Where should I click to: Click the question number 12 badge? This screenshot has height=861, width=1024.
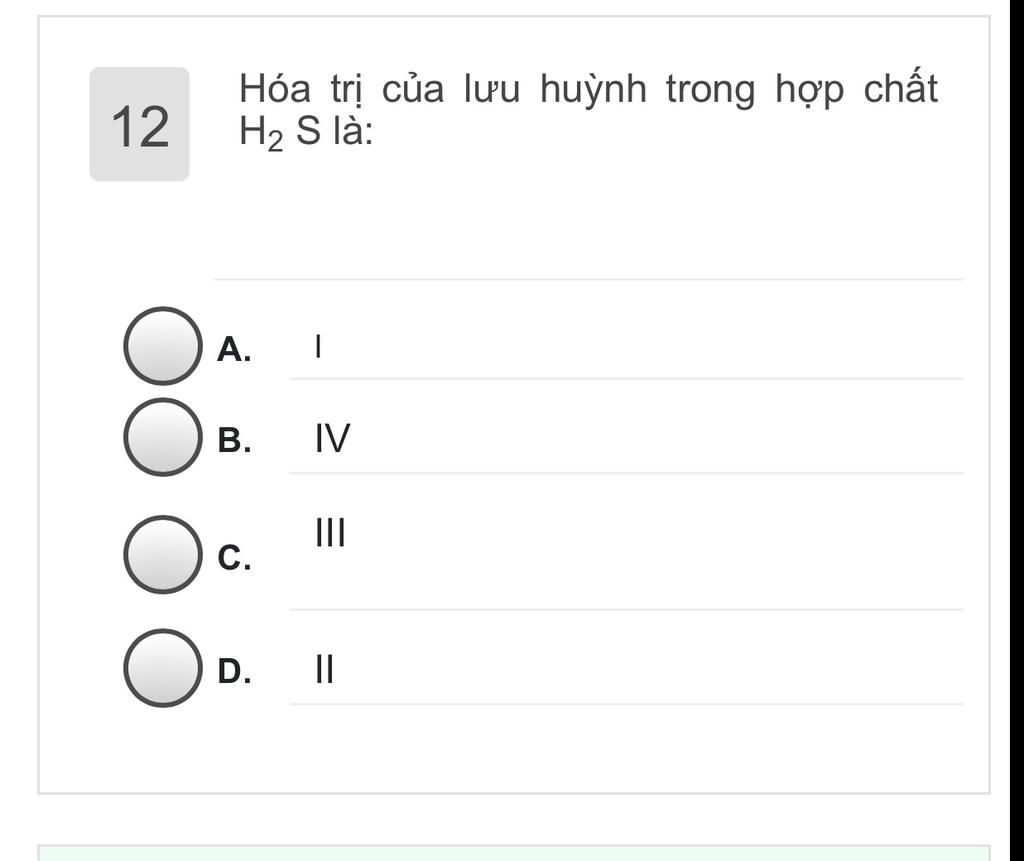(139, 125)
